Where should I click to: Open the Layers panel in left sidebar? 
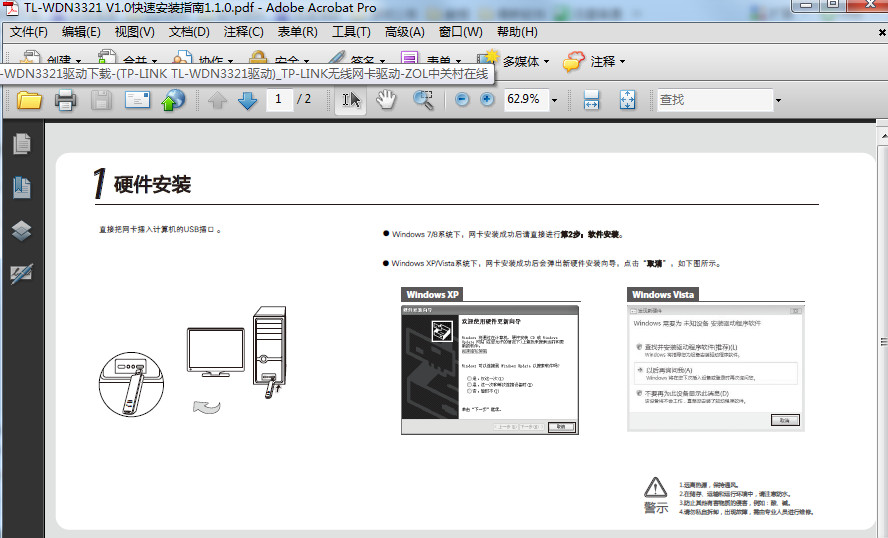pyautogui.click(x=22, y=230)
